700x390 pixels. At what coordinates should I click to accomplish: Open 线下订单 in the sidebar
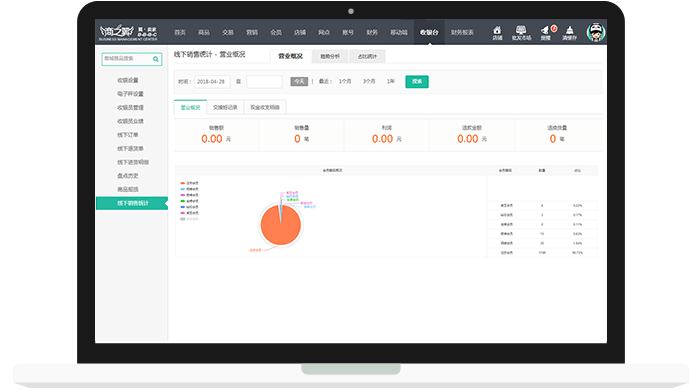coord(128,135)
